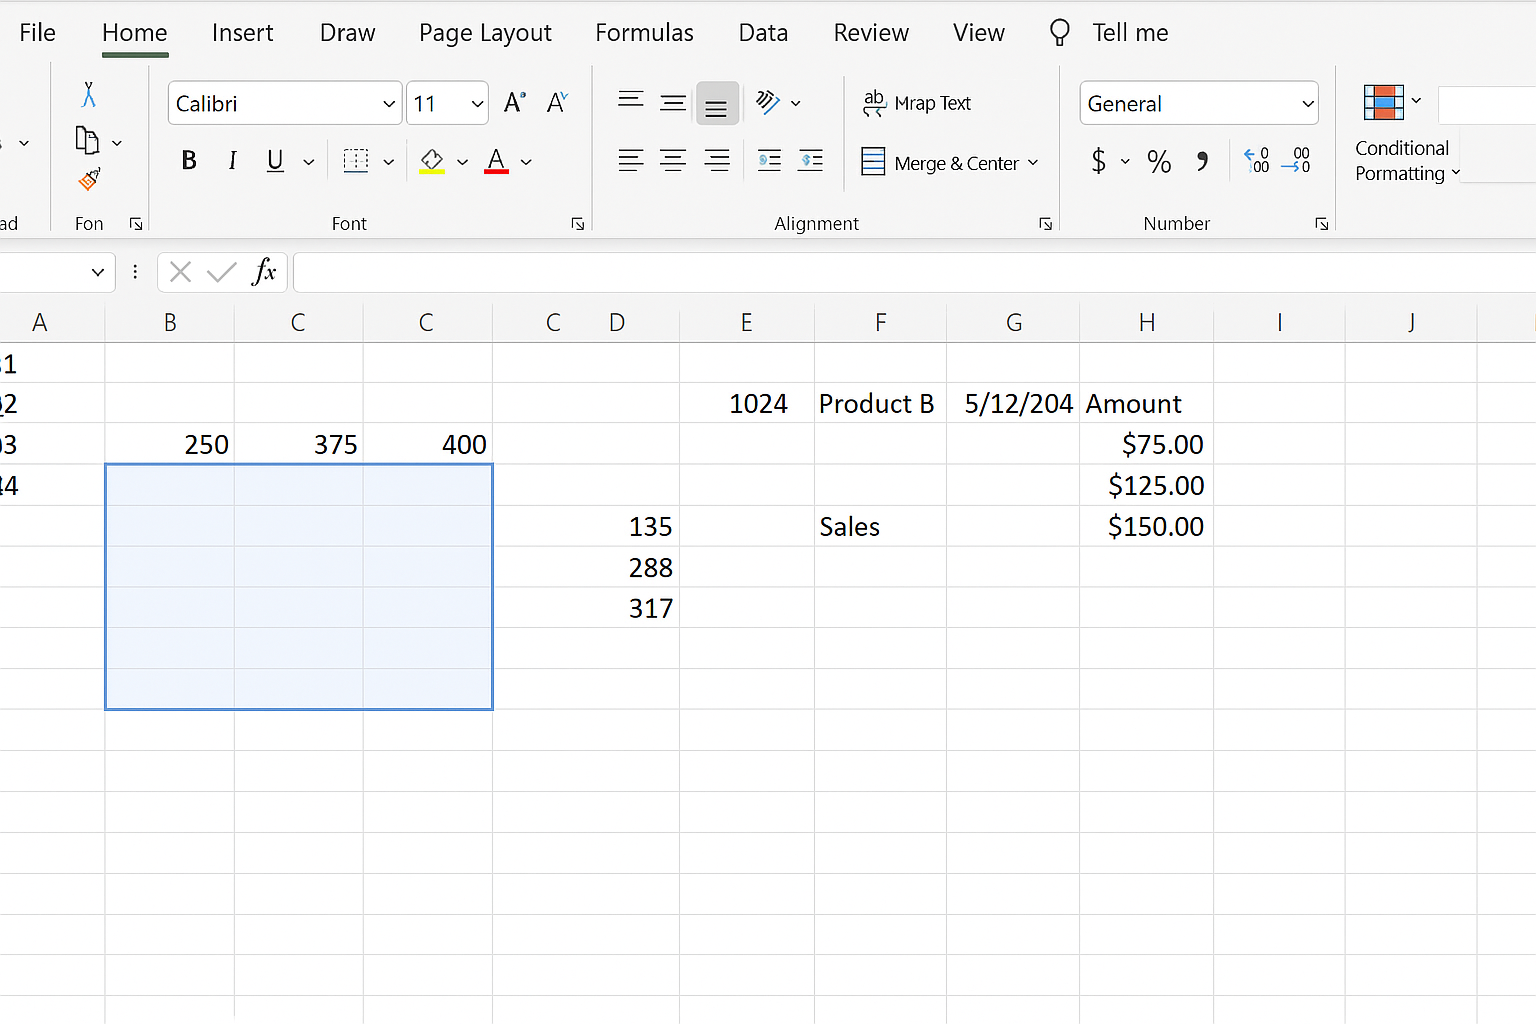Image resolution: width=1536 pixels, height=1024 pixels.
Task: Center text horizontally
Action: (673, 160)
